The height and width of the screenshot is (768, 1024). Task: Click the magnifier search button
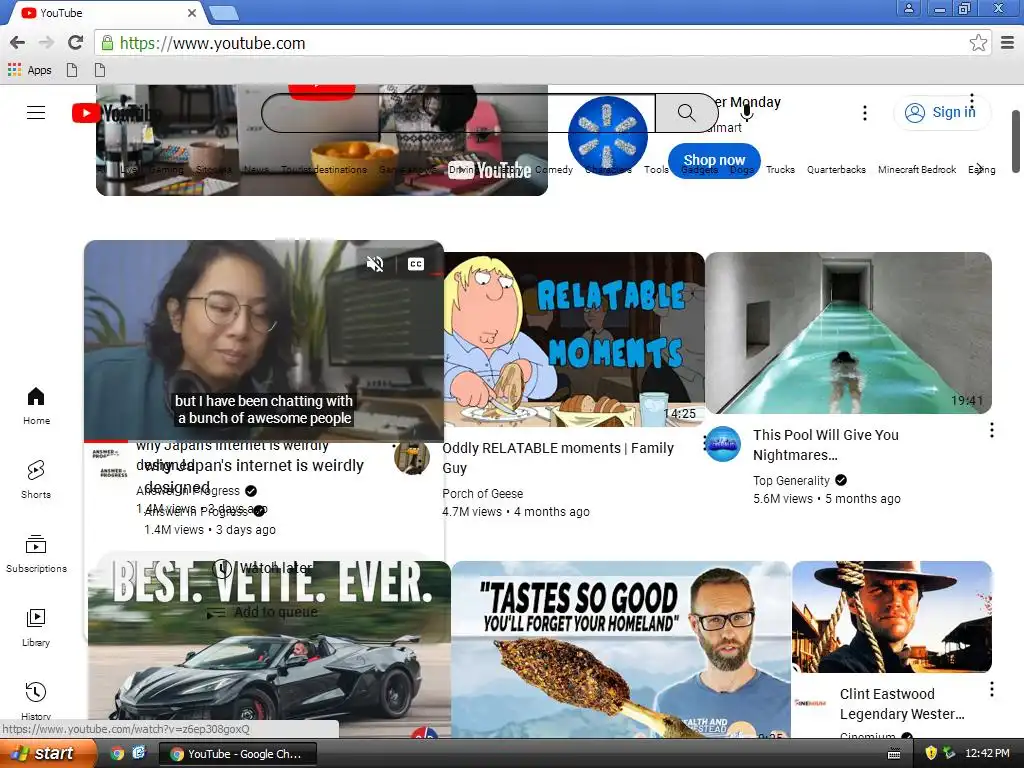click(686, 113)
